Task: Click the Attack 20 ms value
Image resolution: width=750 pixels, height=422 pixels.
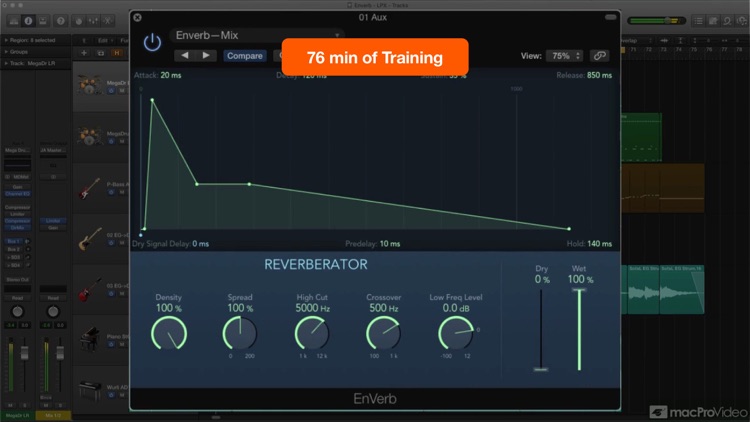Action: [x=171, y=75]
